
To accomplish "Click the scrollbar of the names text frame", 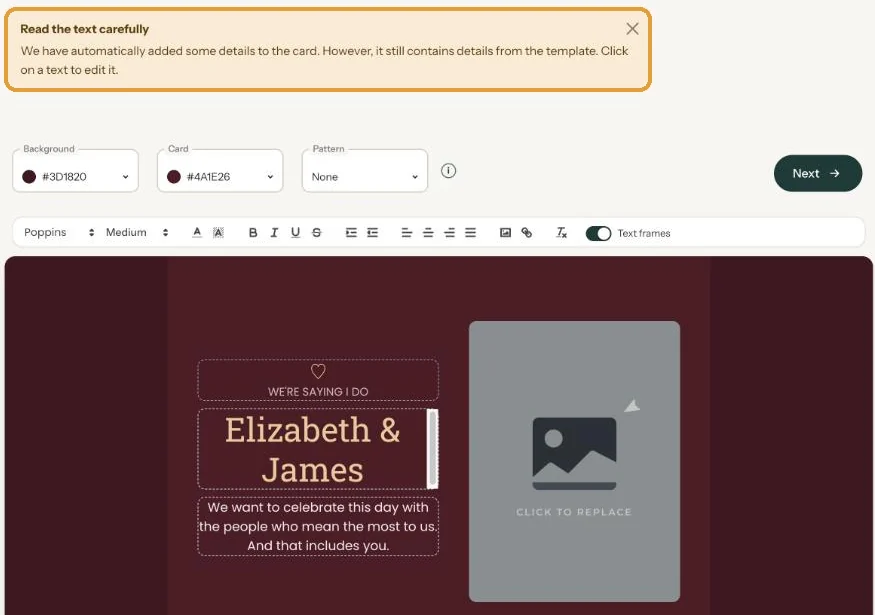I will [432, 449].
